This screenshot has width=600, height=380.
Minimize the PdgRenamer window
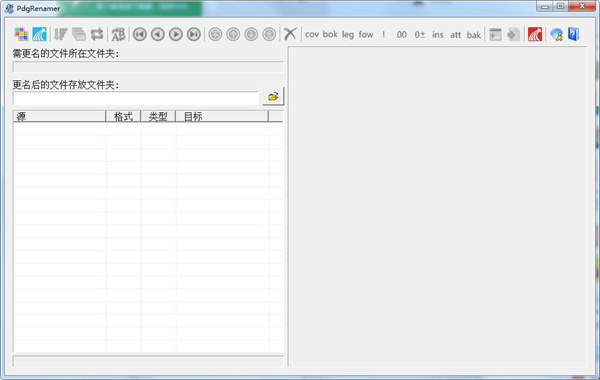click(x=545, y=6)
